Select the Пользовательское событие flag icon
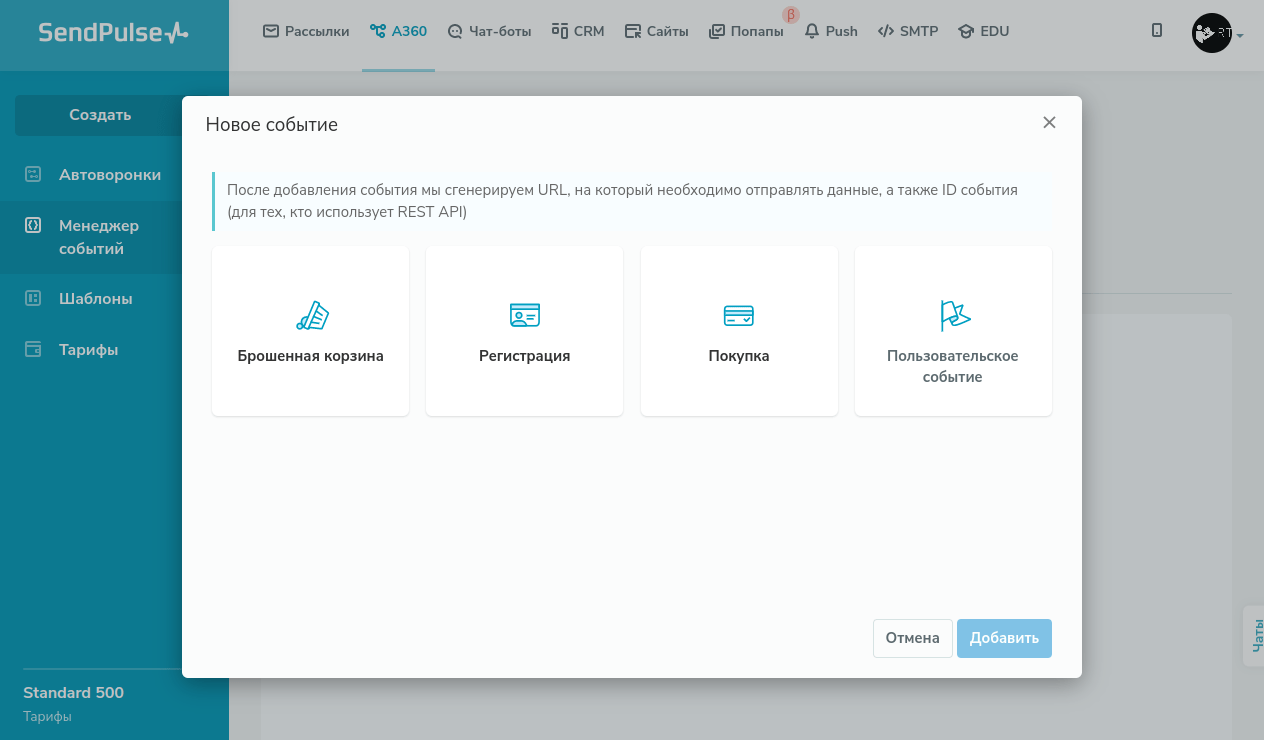 tap(954, 316)
